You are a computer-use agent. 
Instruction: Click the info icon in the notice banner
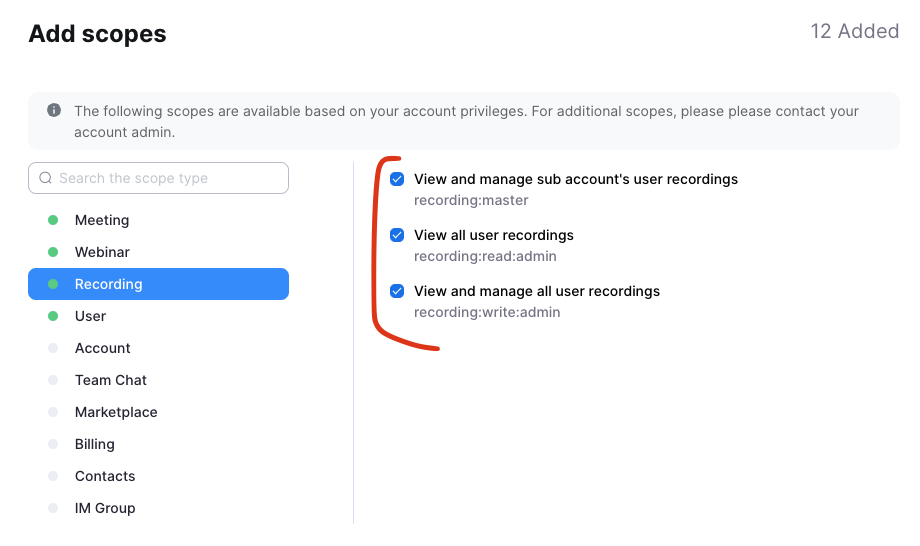click(54, 110)
